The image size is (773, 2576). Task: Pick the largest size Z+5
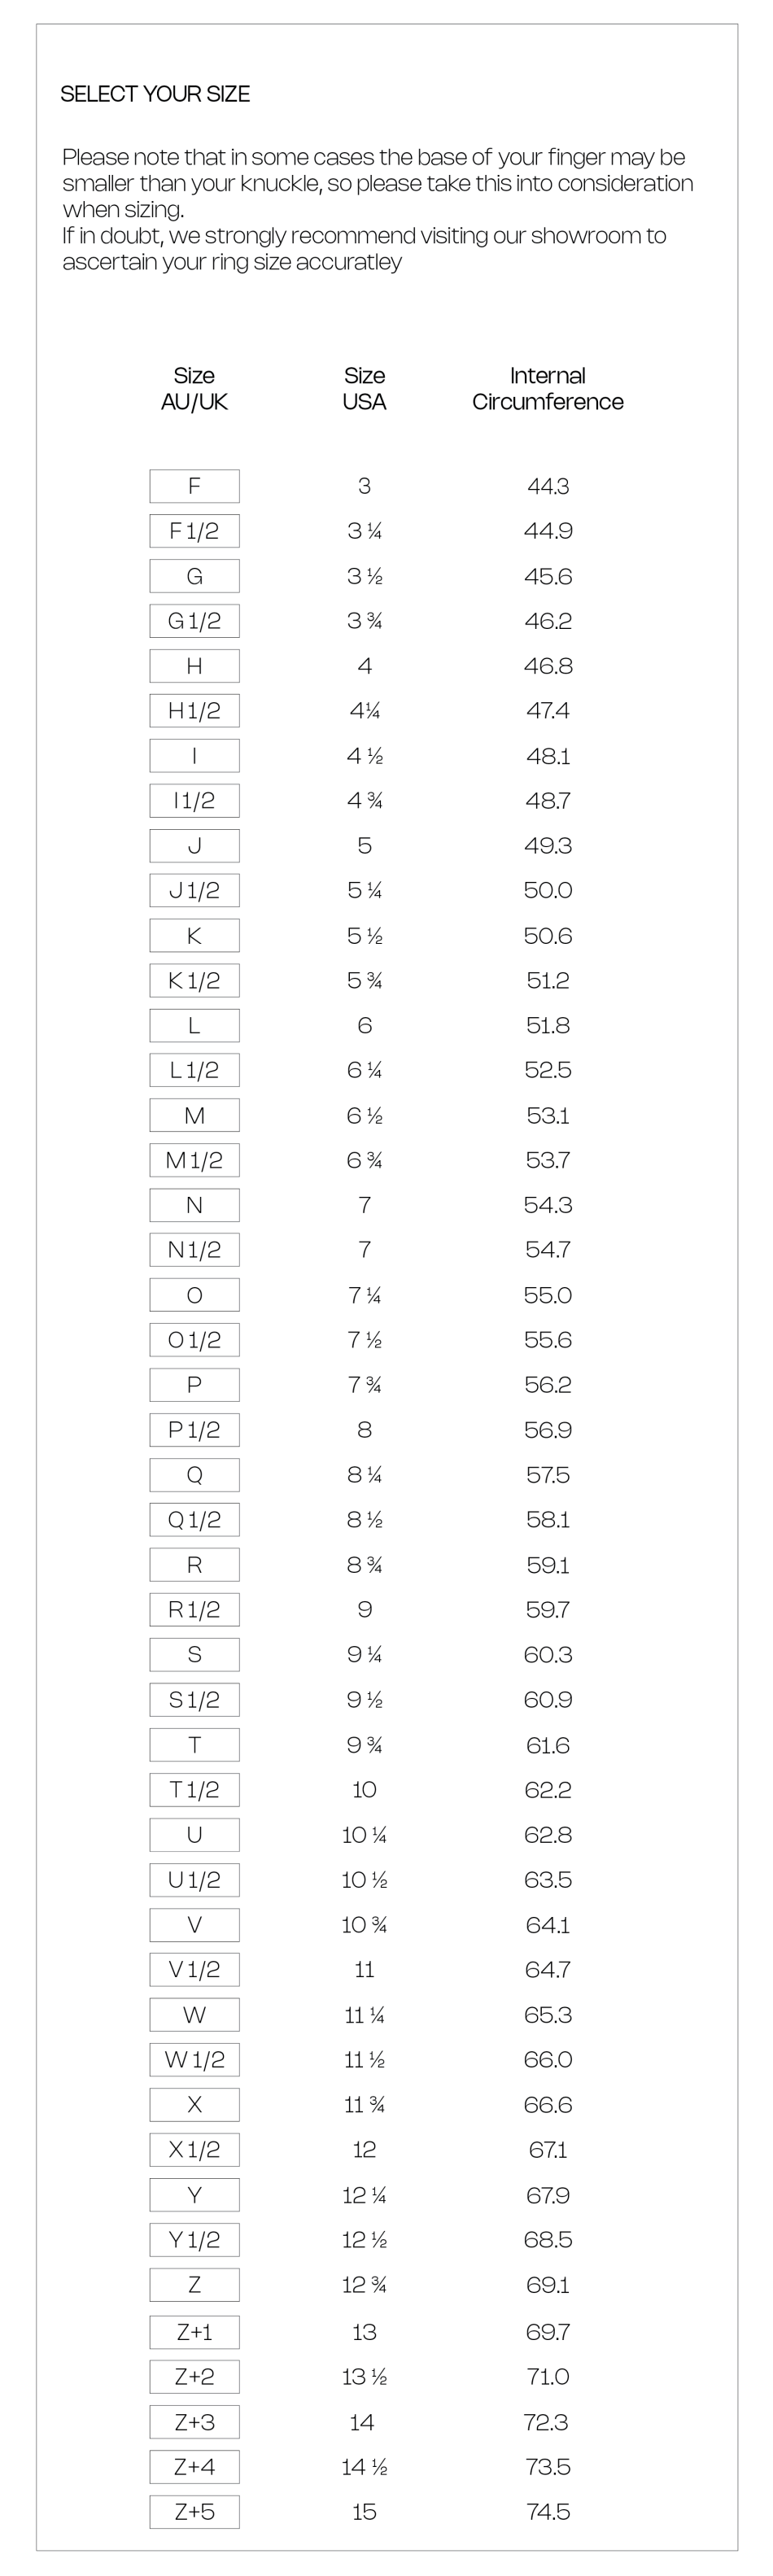(x=194, y=2512)
